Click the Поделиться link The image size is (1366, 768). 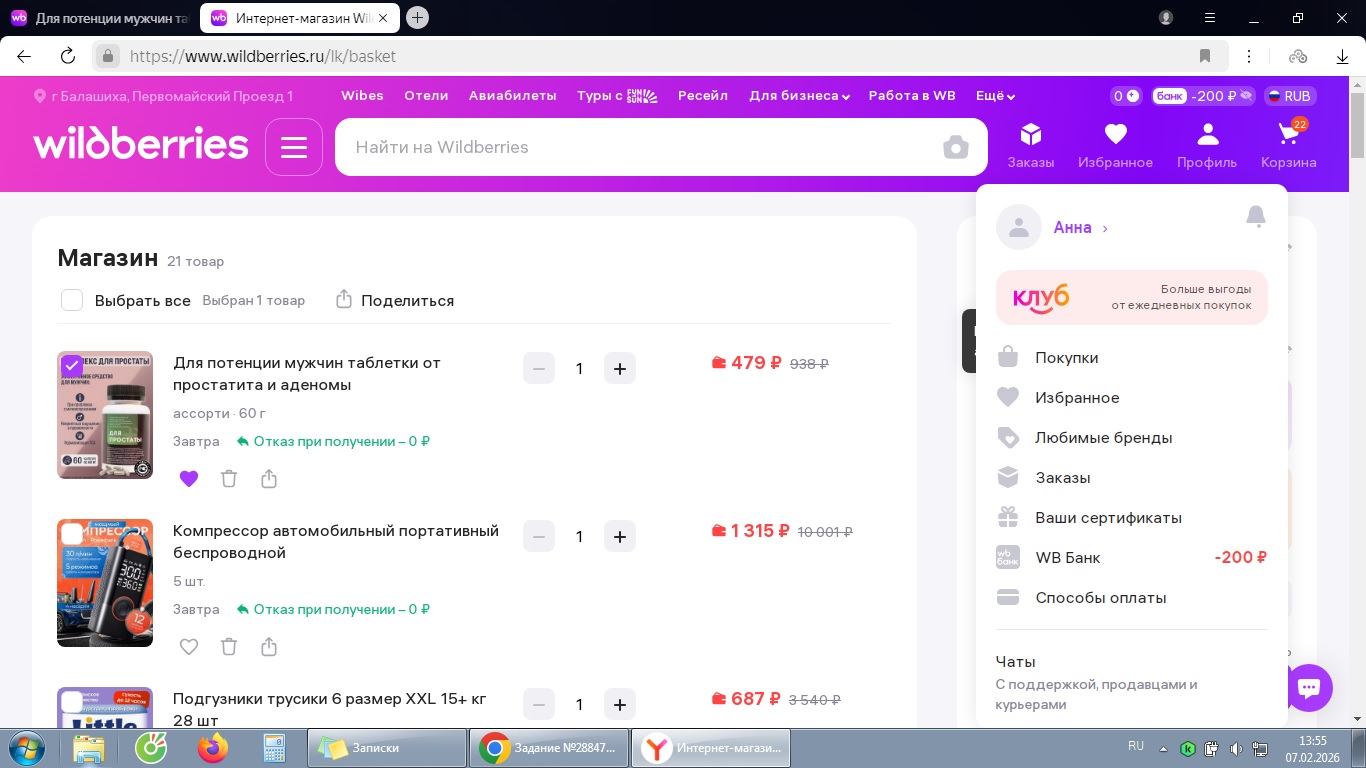click(395, 300)
